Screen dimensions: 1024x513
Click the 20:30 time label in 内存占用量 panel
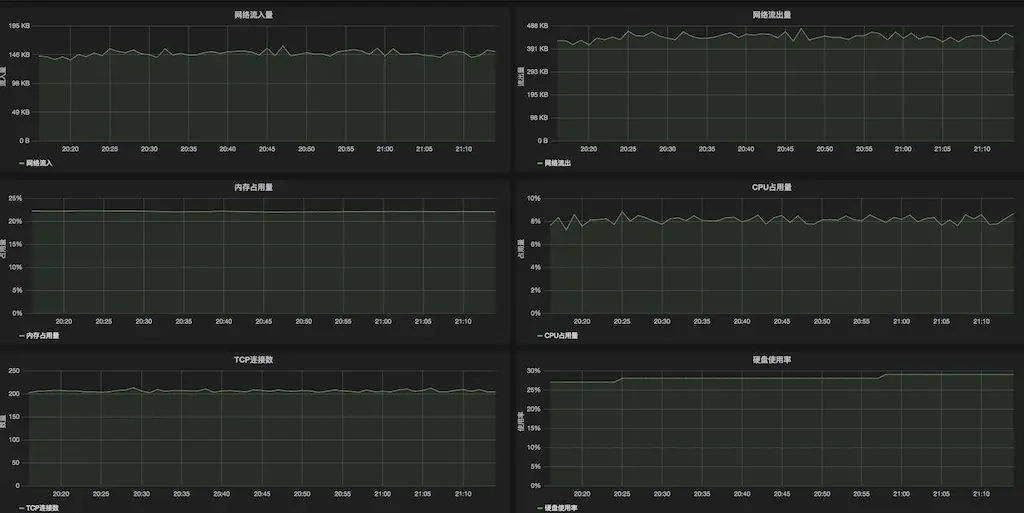(x=144, y=322)
